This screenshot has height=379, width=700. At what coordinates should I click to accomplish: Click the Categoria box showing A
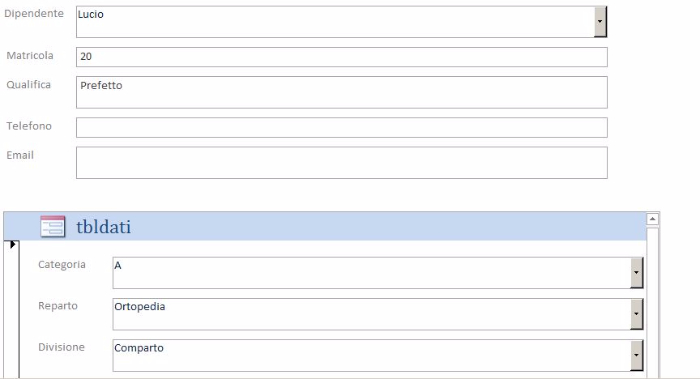point(371,273)
